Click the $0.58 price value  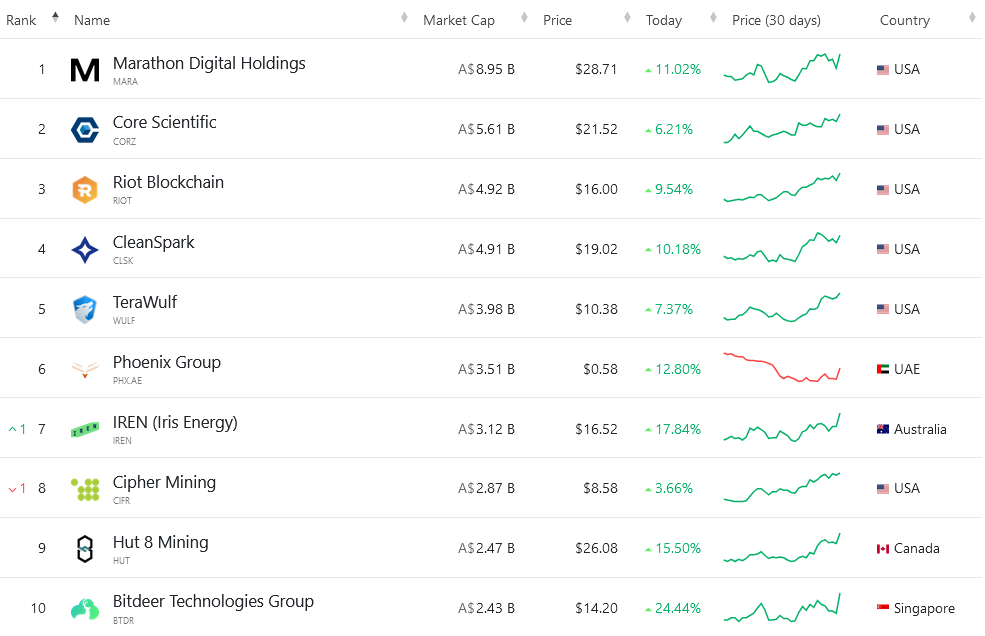click(x=601, y=370)
